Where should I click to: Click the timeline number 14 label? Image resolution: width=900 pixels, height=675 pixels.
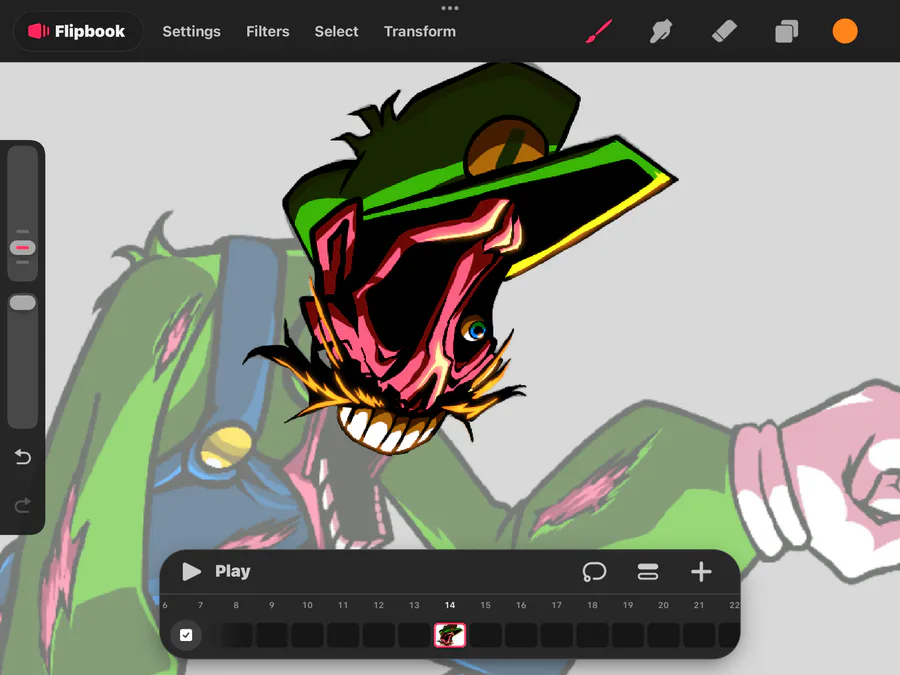point(450,605)
